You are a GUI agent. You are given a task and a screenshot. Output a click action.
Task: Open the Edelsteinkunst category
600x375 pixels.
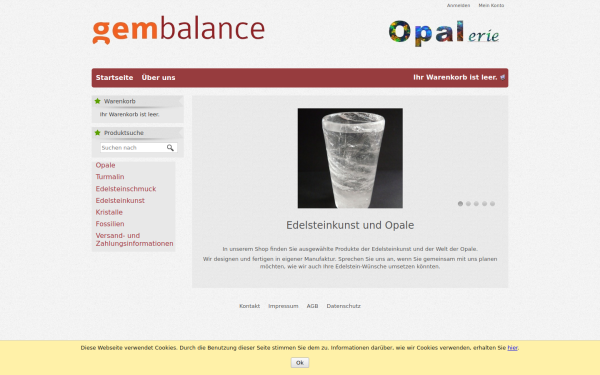pyautogui.click(x=120, y=201)
